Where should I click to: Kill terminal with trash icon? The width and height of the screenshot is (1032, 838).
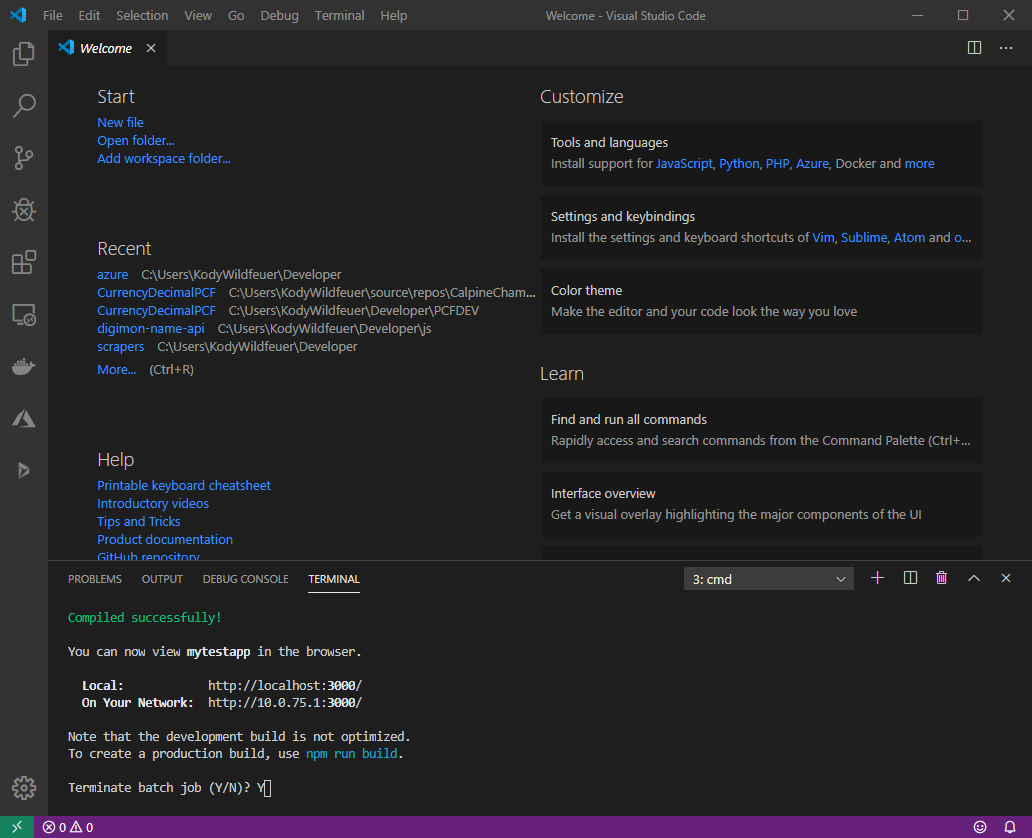coord(941,578)
